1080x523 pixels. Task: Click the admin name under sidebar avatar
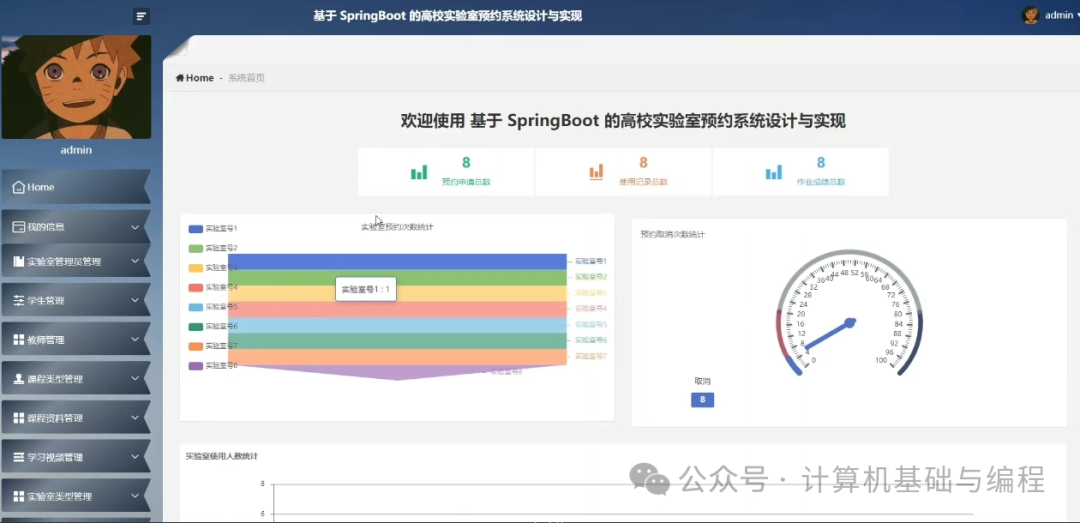pyautogui.click(x=76, y=150)
